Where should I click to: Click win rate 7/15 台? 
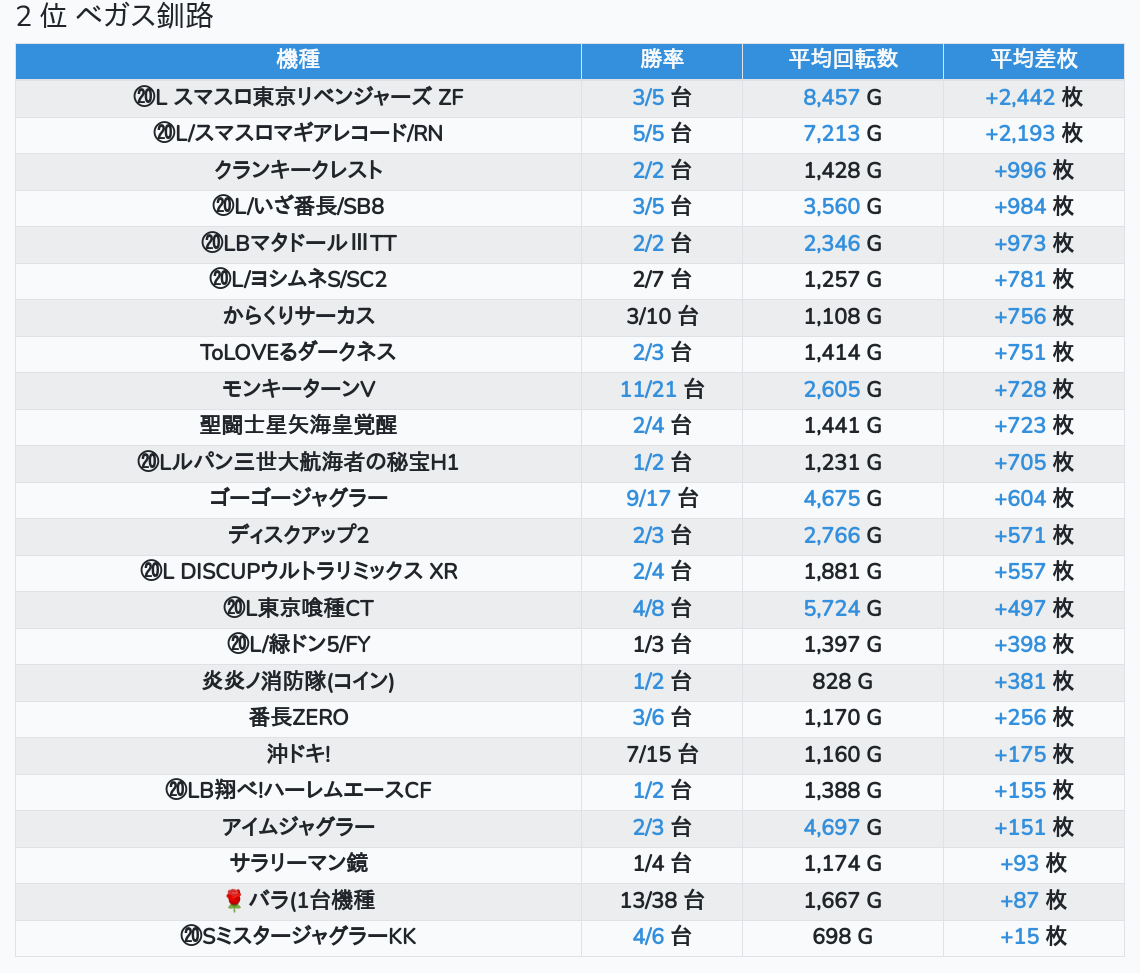(x=662, y=754)
